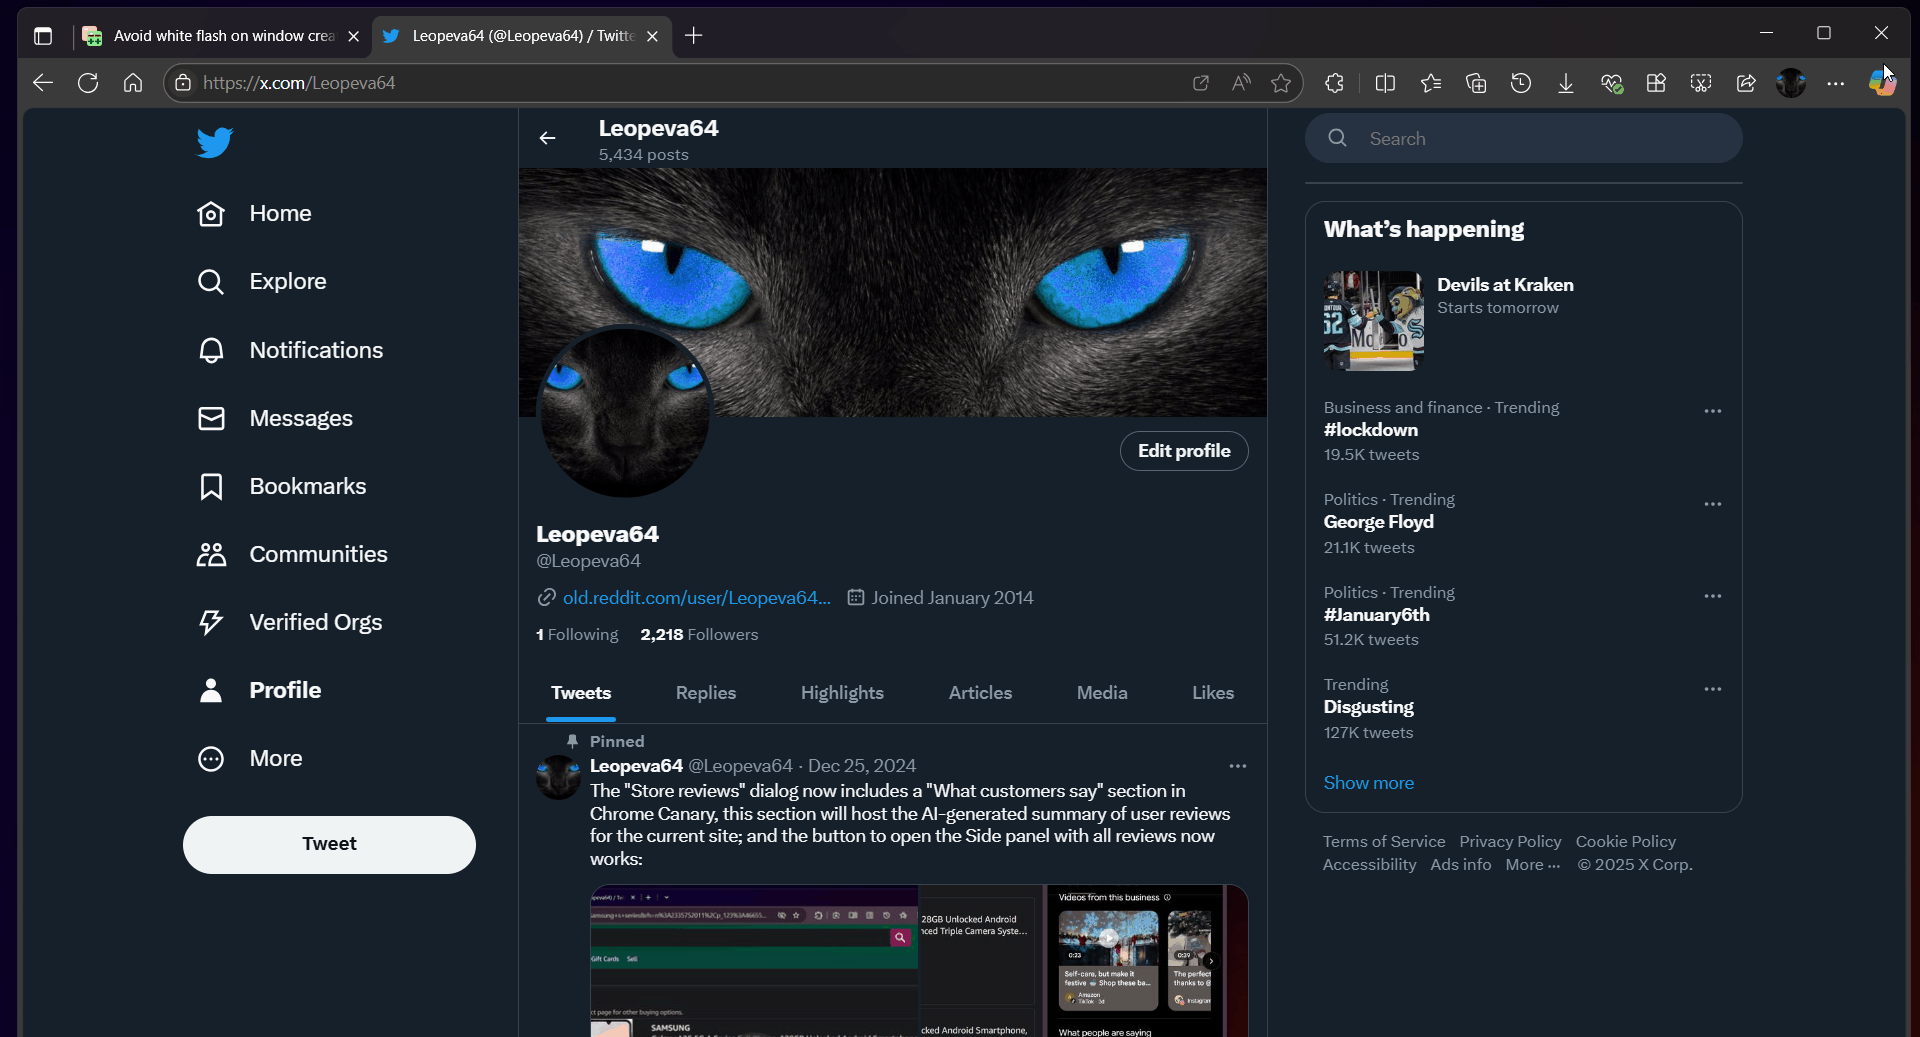This screenshot has width=1920, height=1037.
Task: Click the Edit profile button
Action: (1183, 451)
